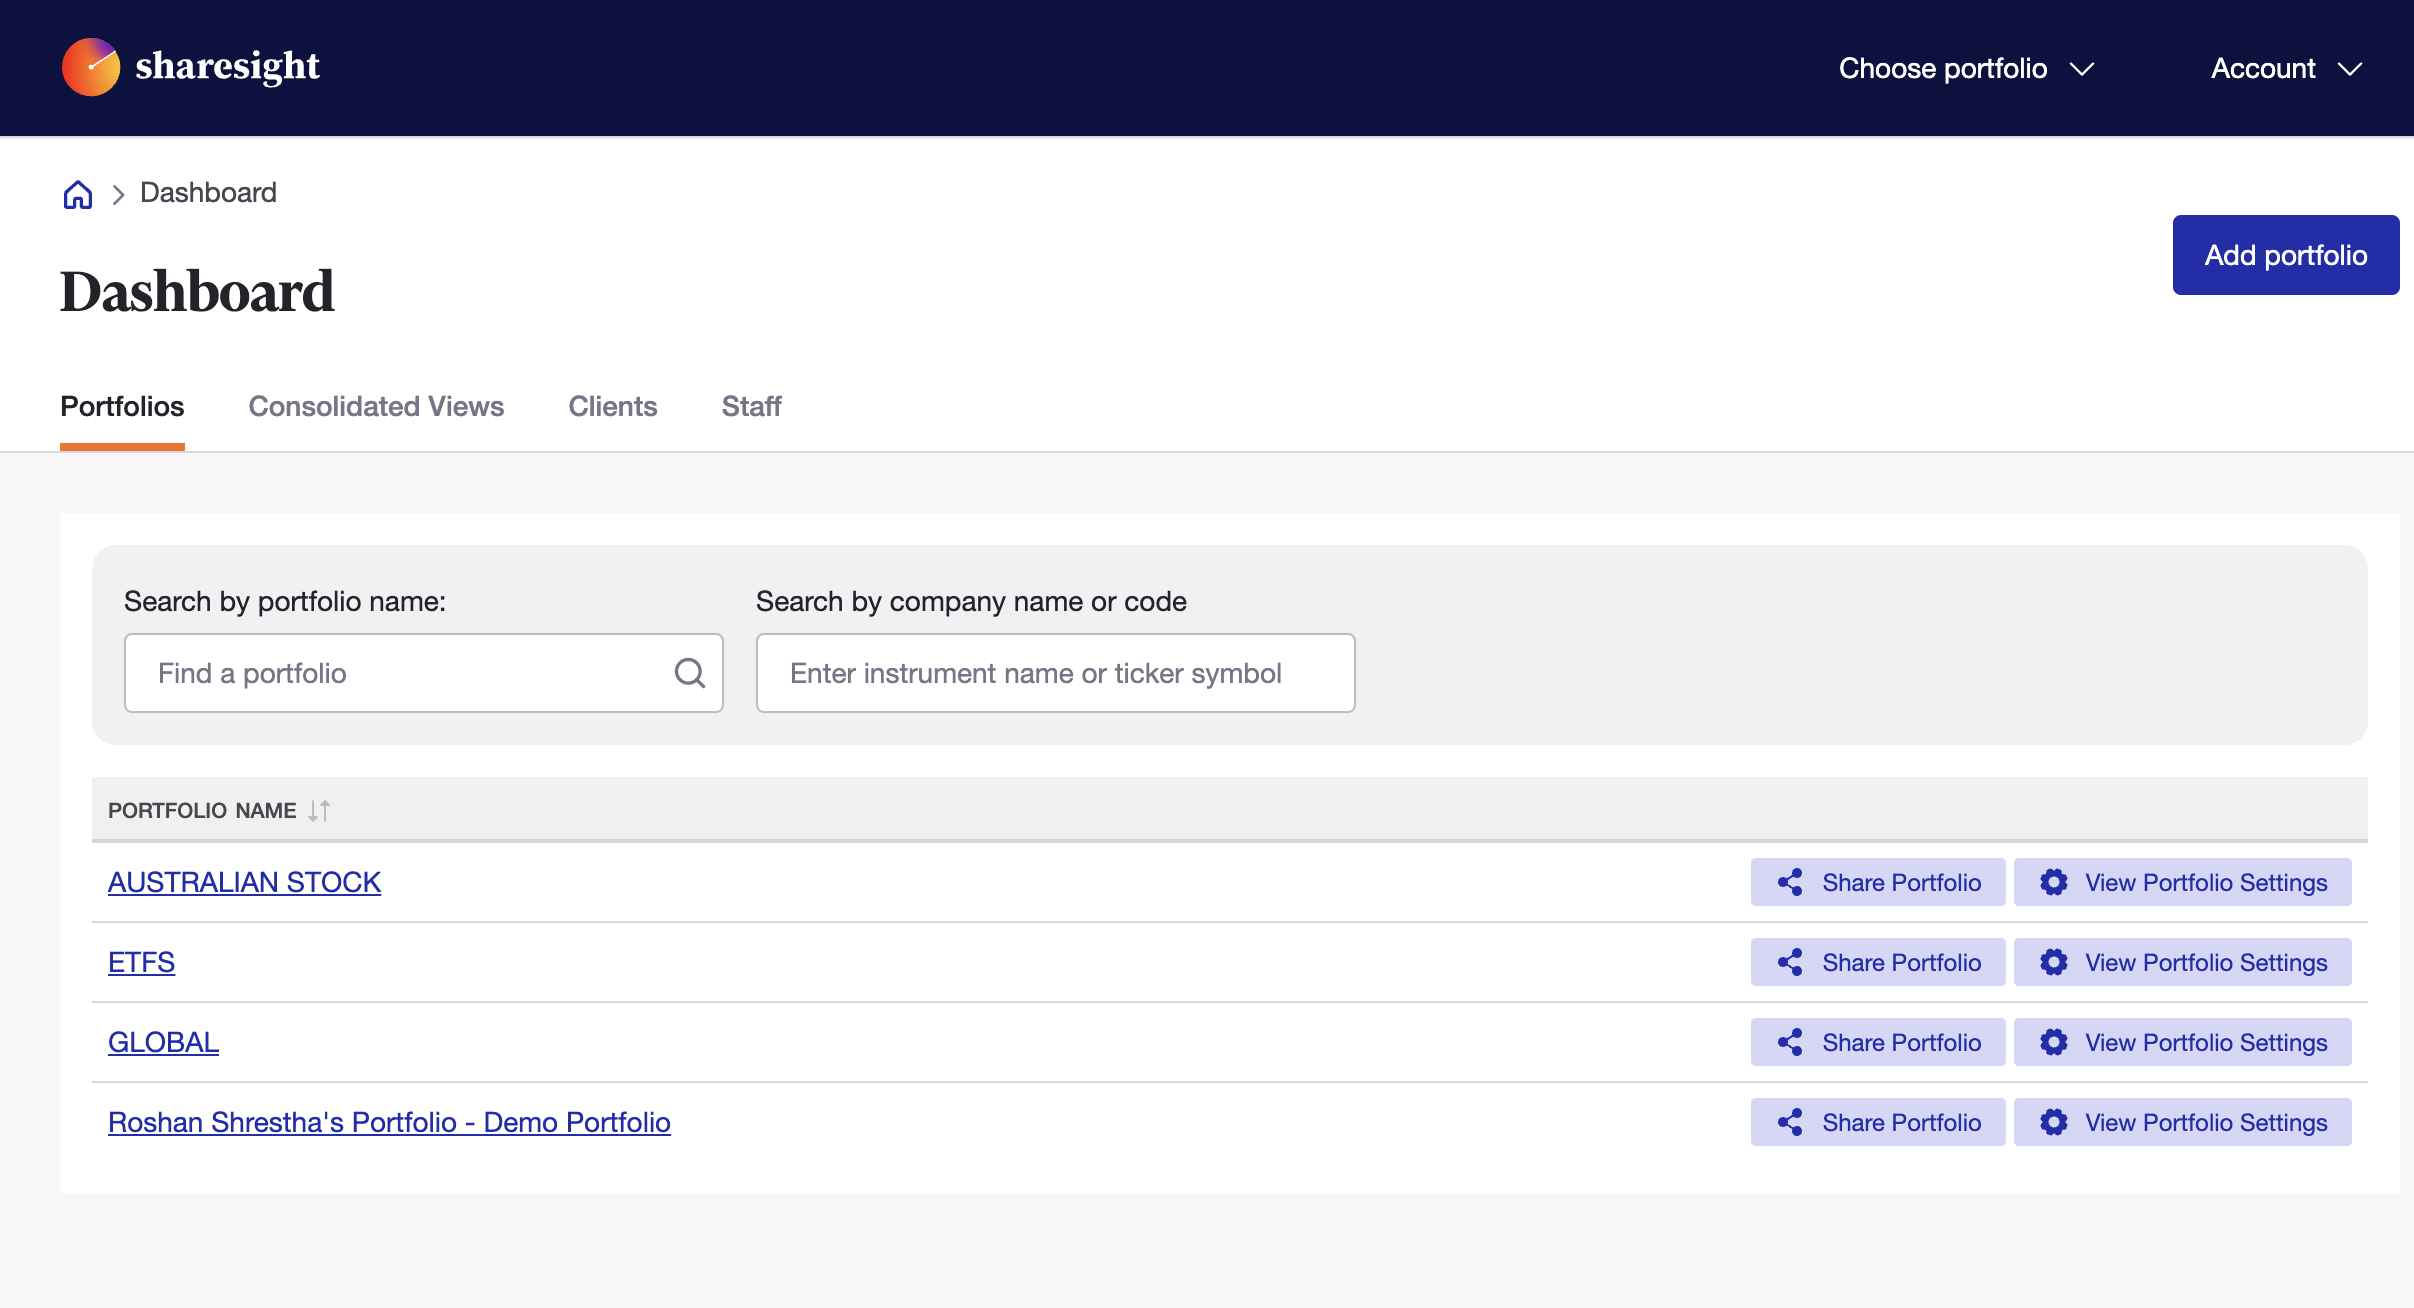Open the AUSTRALIAN STOCK portfolio link
Image resolution: width=2414 pixels, height=1308 pixels.
(x=244, y=882)
